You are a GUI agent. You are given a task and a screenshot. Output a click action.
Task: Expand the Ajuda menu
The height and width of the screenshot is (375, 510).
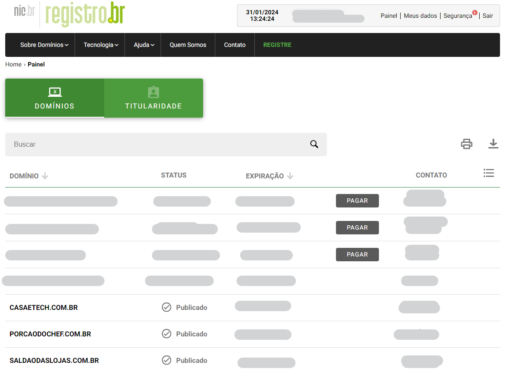(x=144, y=45)
